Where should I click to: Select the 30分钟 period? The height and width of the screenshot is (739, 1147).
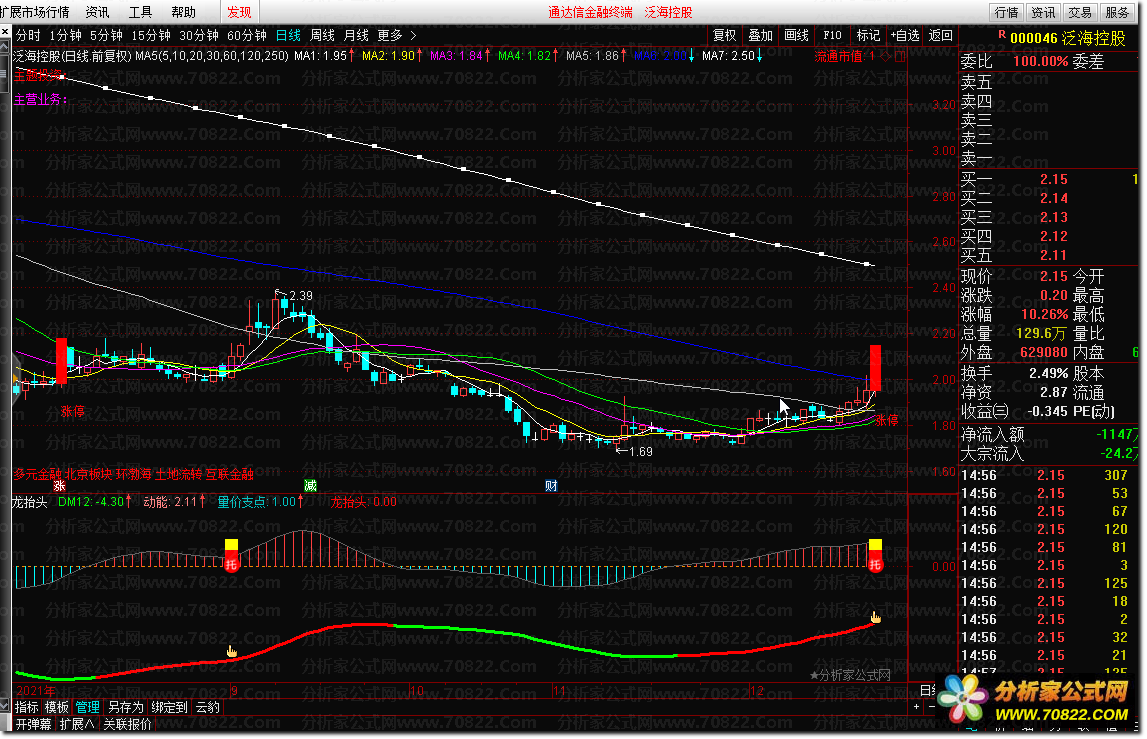pos(199,35)
